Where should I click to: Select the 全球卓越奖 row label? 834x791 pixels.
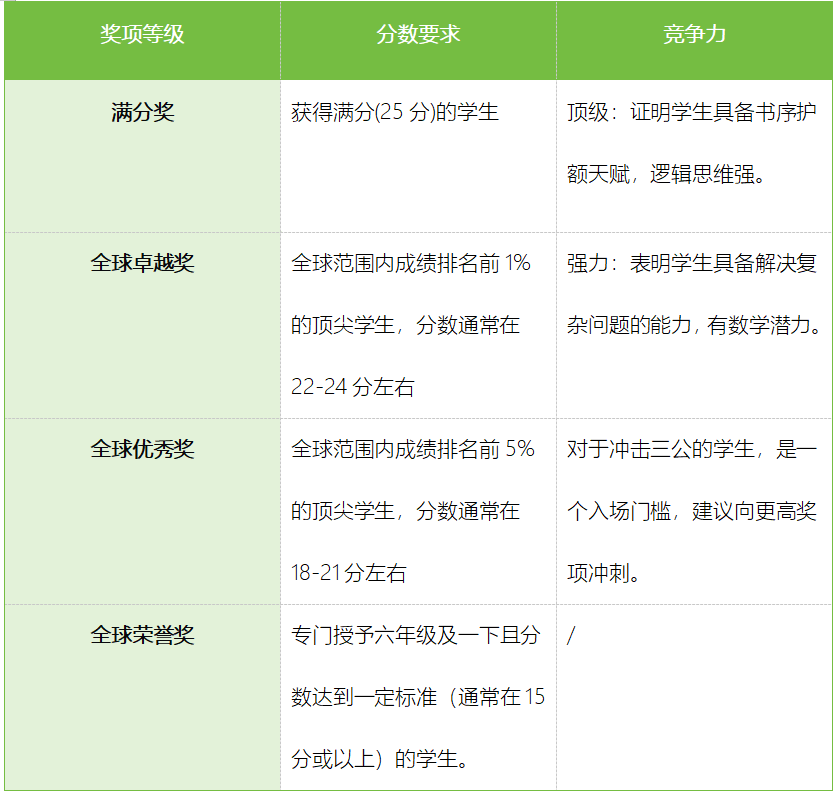pos(143,263)
